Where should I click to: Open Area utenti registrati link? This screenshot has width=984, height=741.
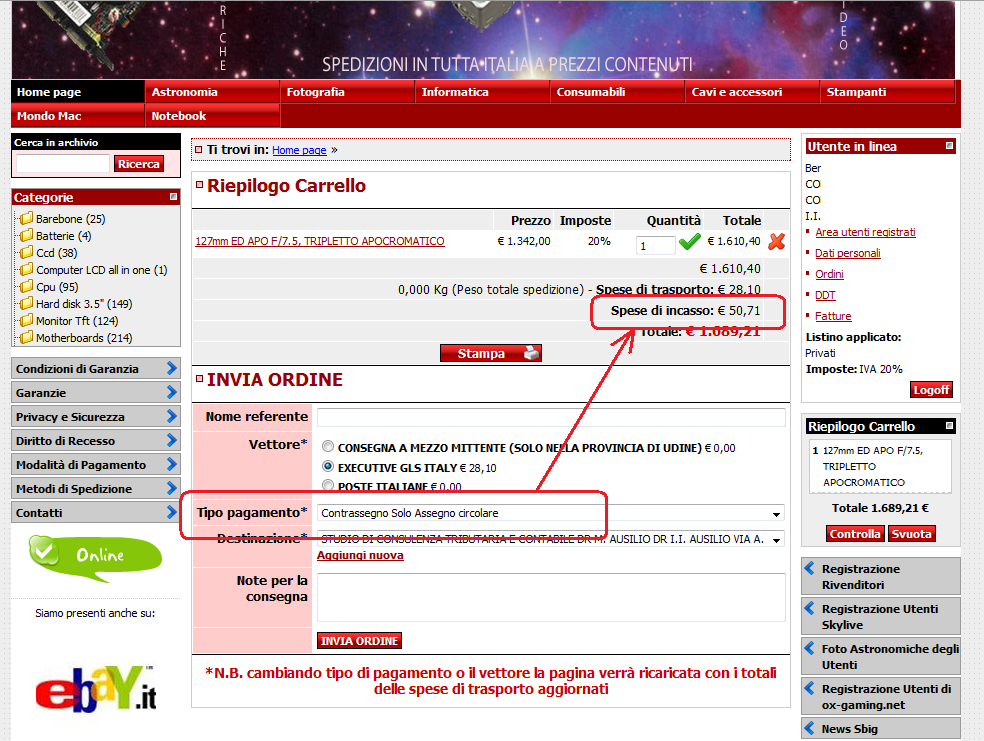[865, 232]
